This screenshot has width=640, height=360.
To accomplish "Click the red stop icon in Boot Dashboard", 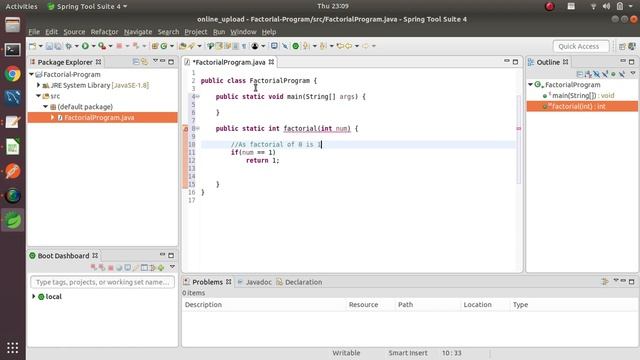I will coord(110,268).
